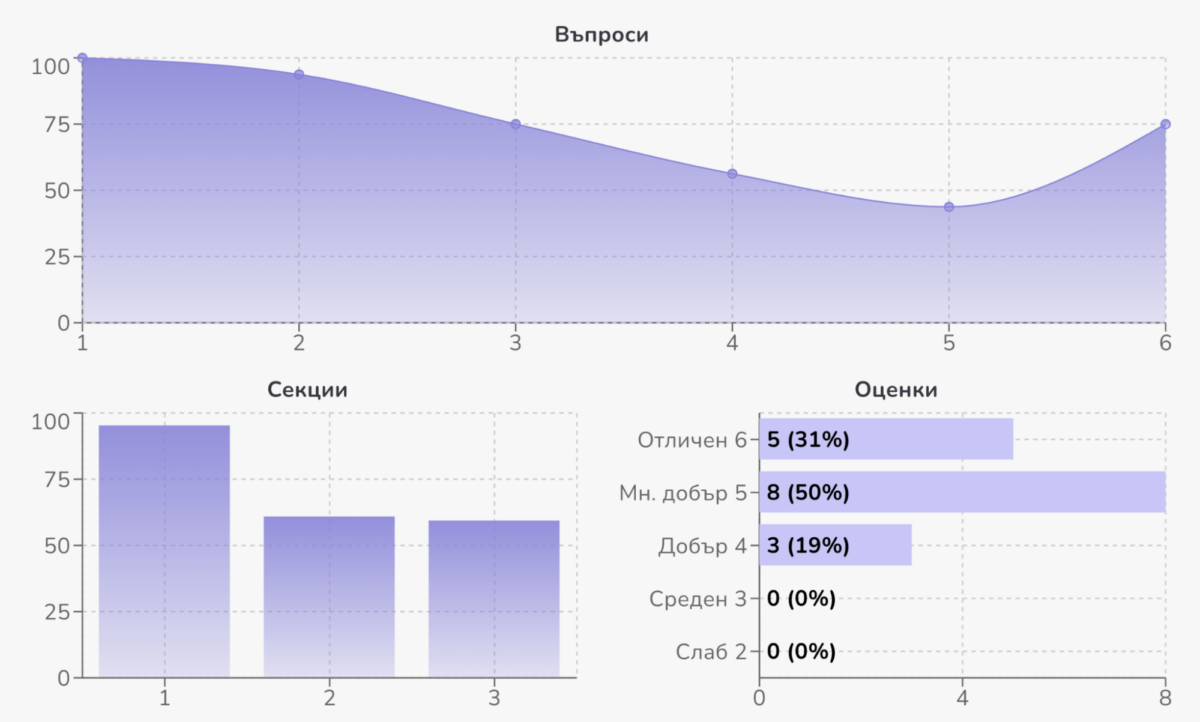Click the 3 (19%) value label
The height and width of the screenshot is (722, 1200).
pyautogui.click(x=808, y=546)
